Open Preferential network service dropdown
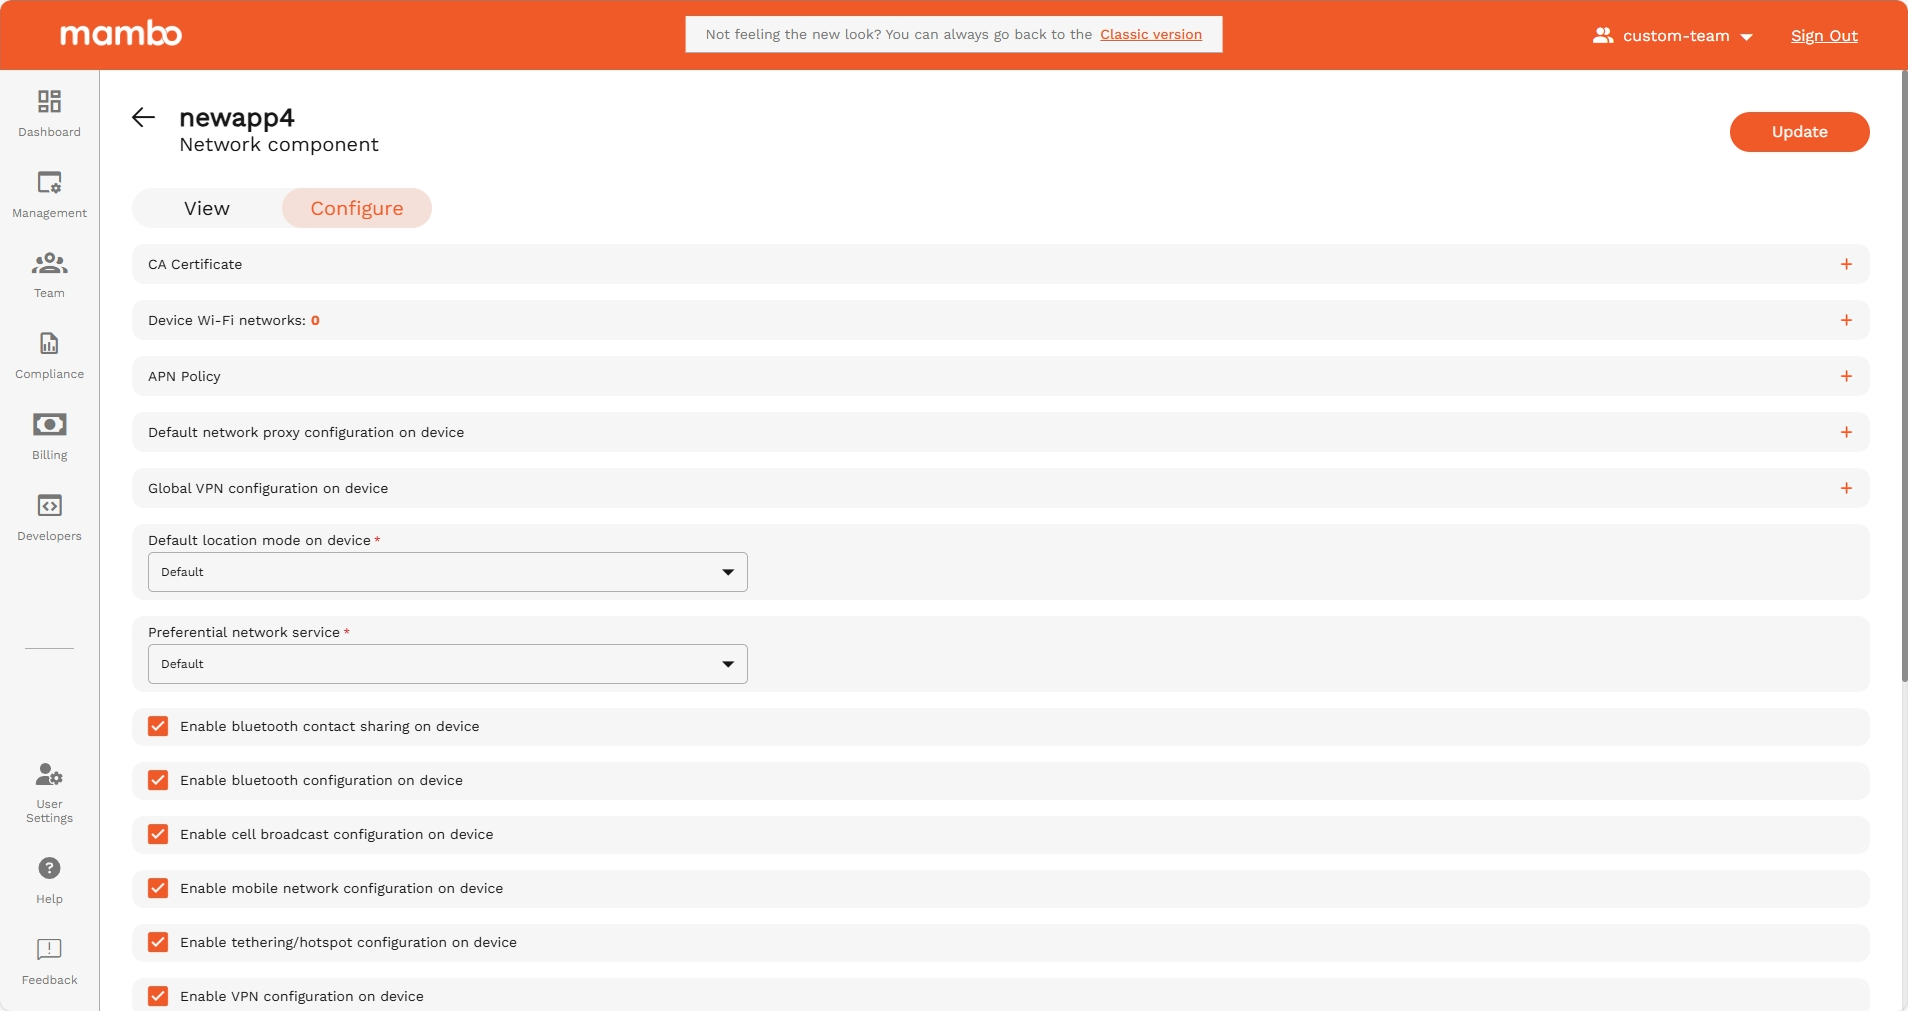1908x1011 pixels. click(x=447, y=664)
